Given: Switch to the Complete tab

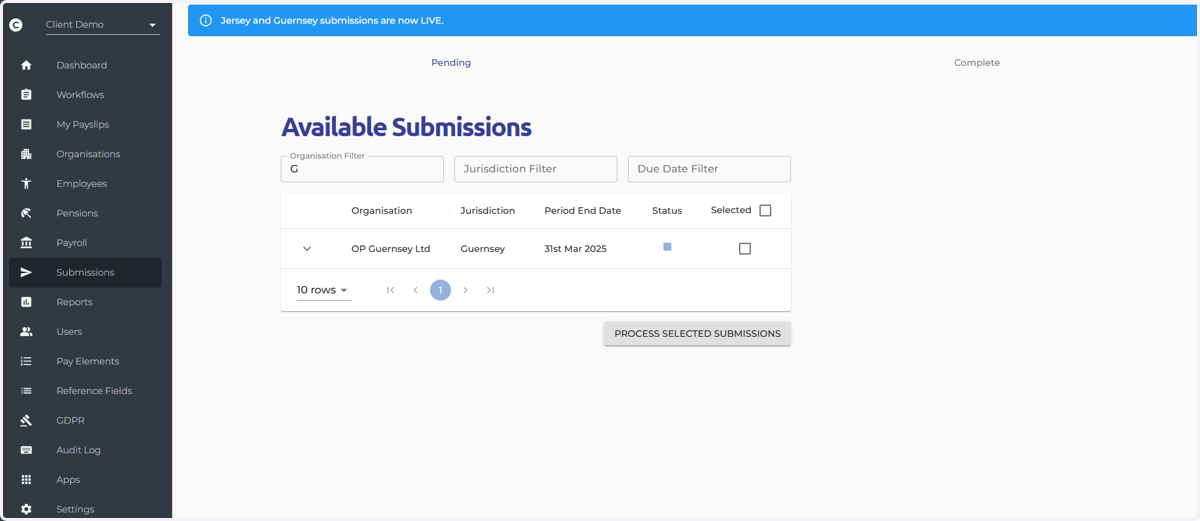Looking at the screenshot, I should pyautogui.click(x=977, y=62).
